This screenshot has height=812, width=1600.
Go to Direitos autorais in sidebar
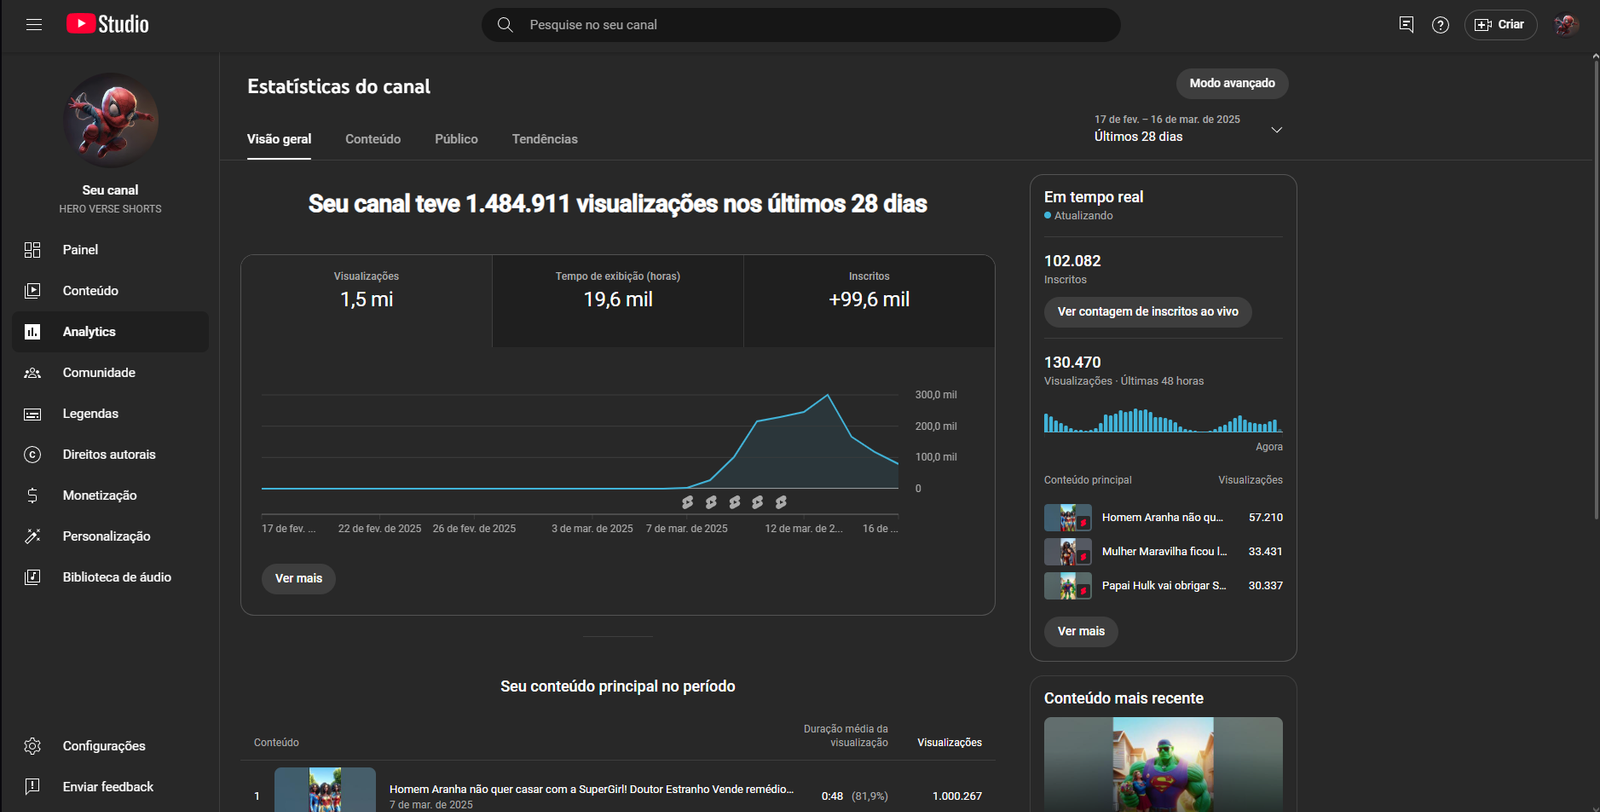pyautogui.click(x=109, y=454)
